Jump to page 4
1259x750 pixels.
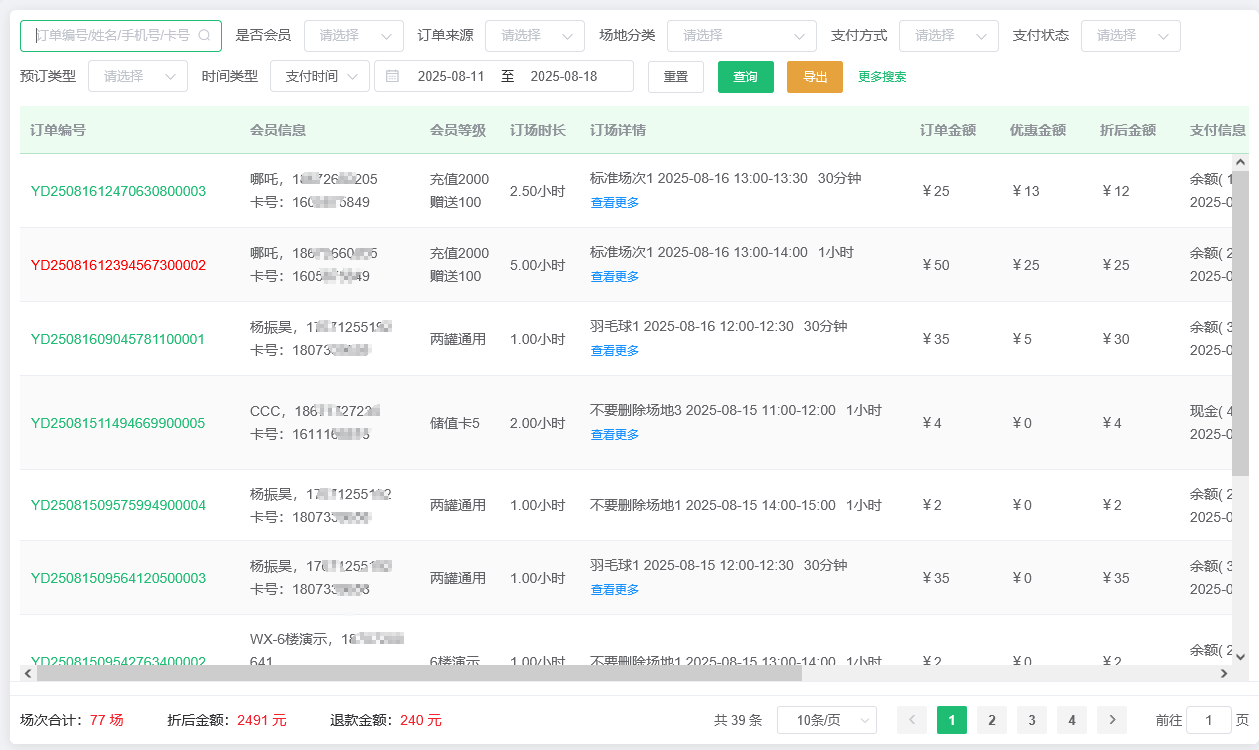click(x=1071, y=720)
